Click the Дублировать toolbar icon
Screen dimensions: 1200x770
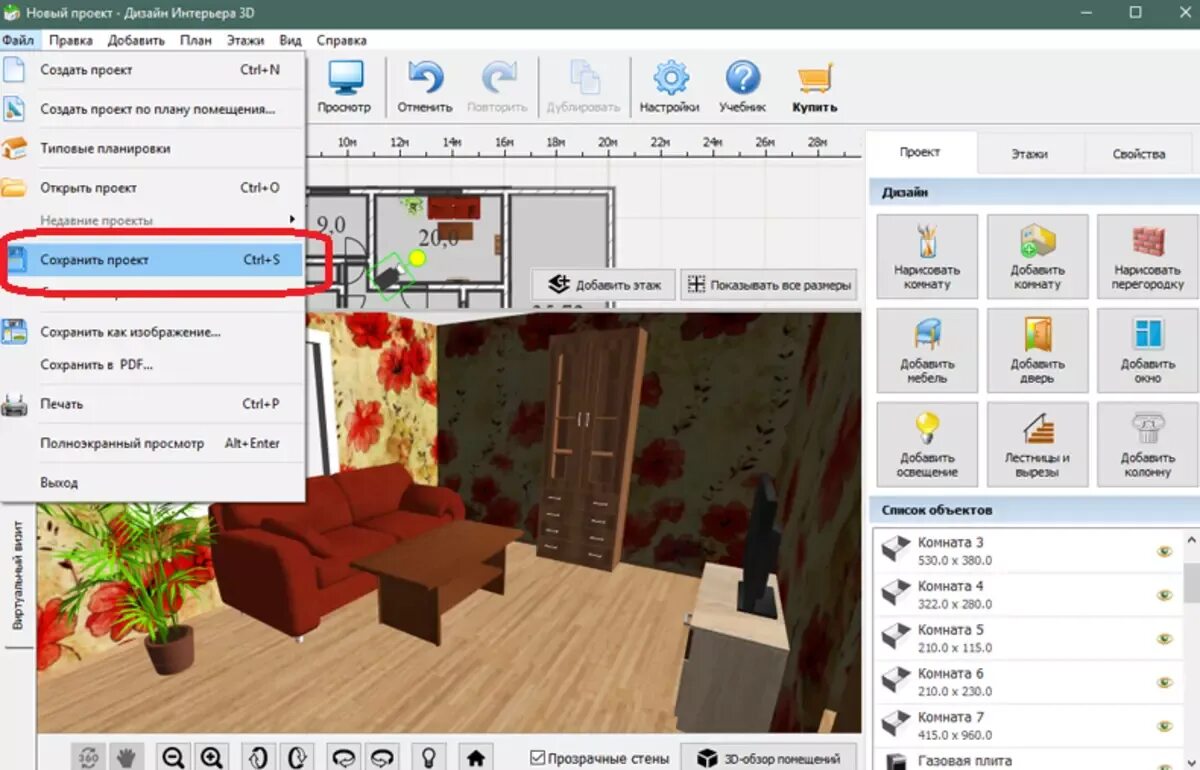583,78
